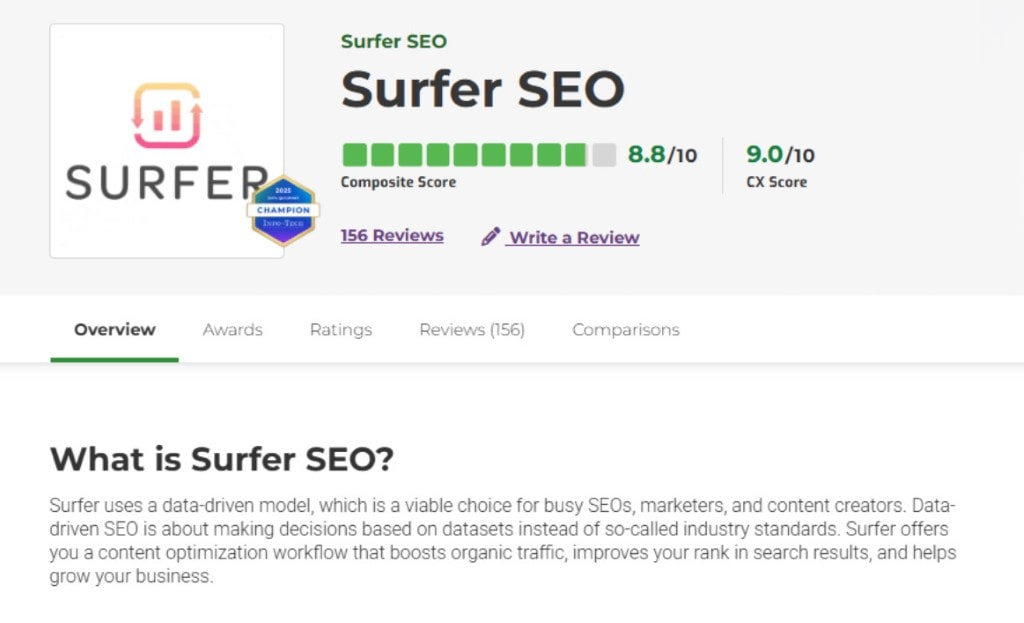This screenshot has height=623, width=1024.
Task: Click the CX Score label
Action: 776,182
